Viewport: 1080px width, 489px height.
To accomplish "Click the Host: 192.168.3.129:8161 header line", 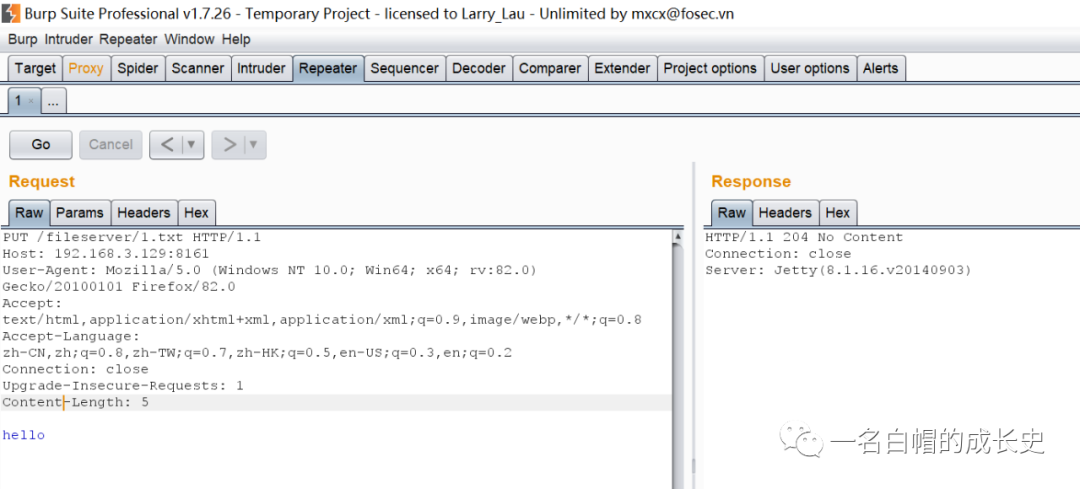I will pyautogui.click(x=105, y=253).
